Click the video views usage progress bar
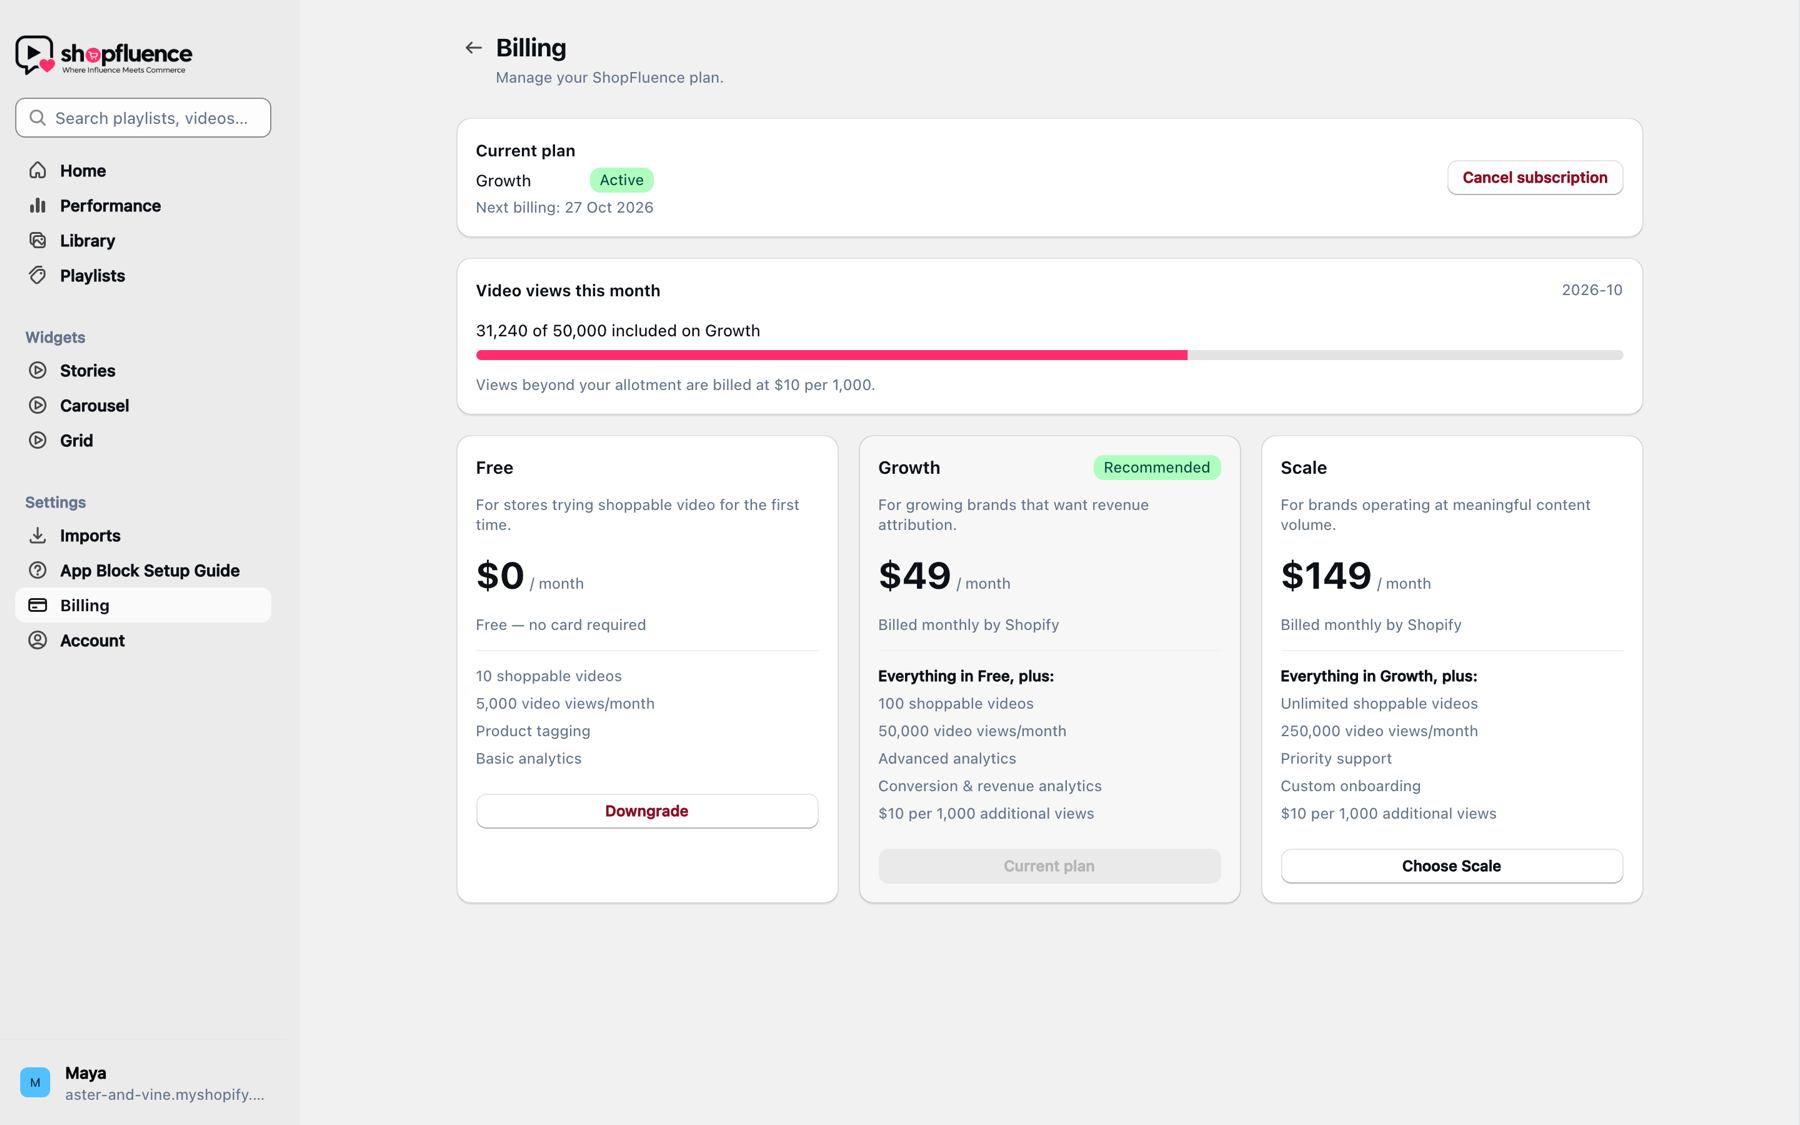The image size is (1800, 1125). point(1049,355)
